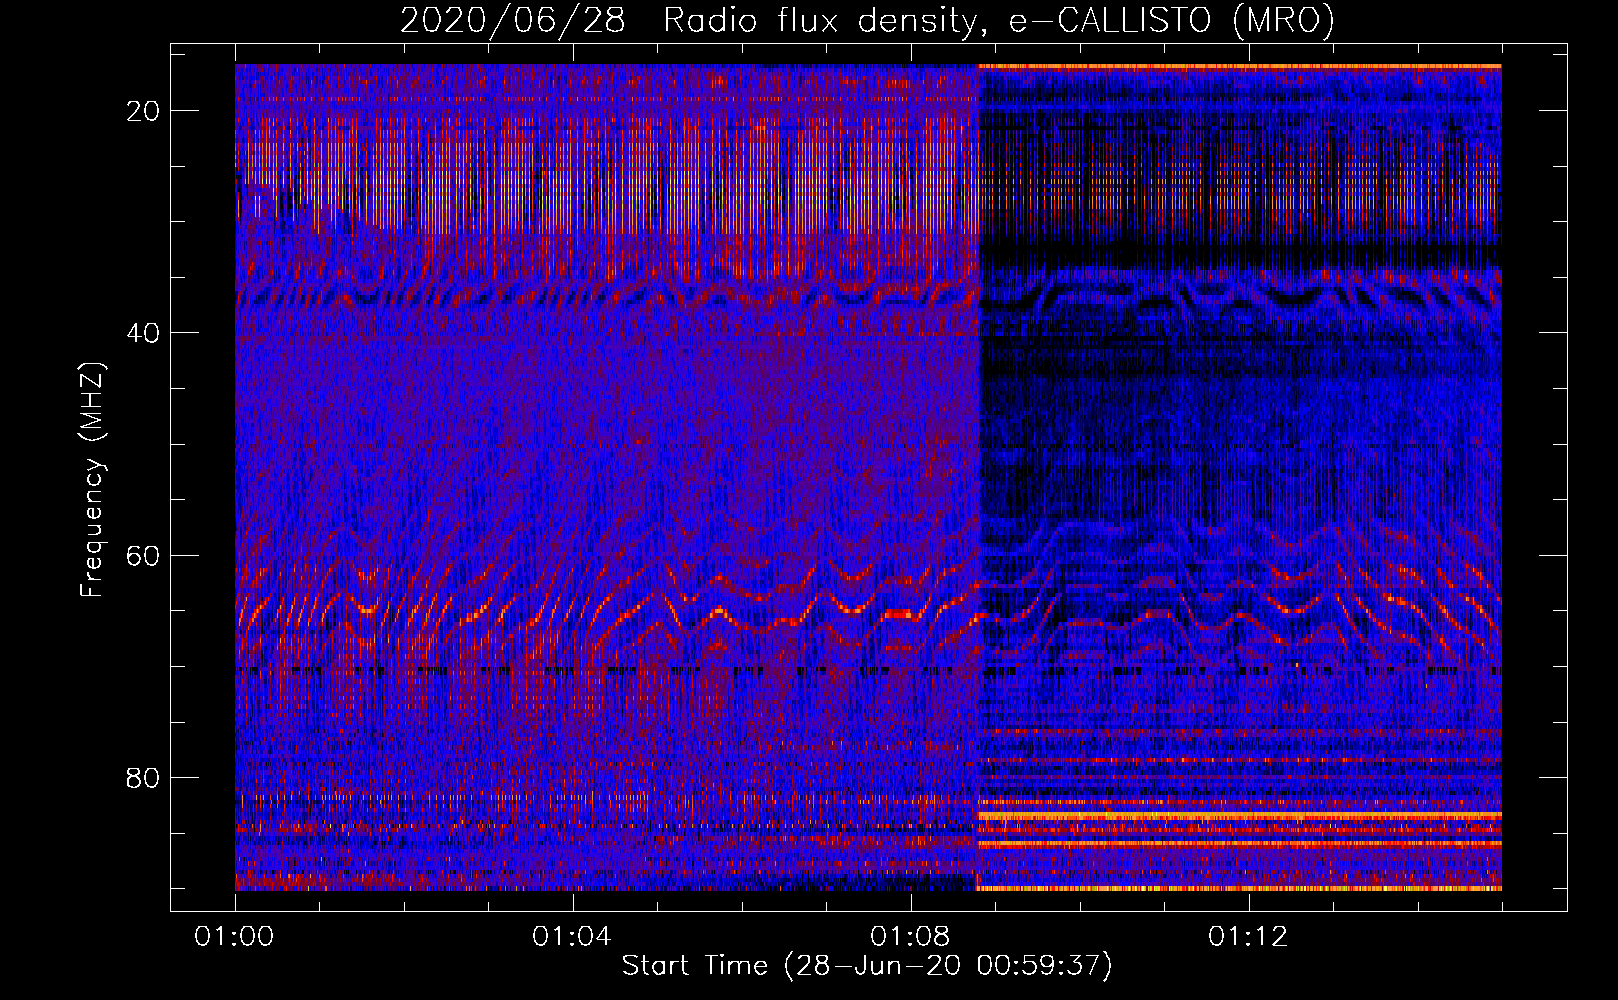Click the 'Frequency (MHZ)' axis label
Image resolution: width=1618 pixels, height=1000 pixels.
(x=92, y=479)
